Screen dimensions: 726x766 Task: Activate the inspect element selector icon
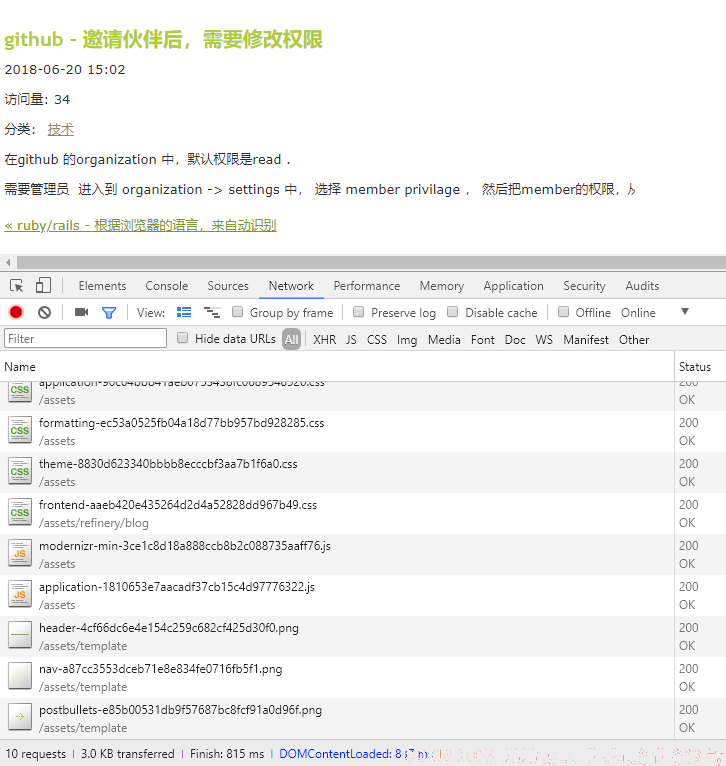click(x=17, y=285)
